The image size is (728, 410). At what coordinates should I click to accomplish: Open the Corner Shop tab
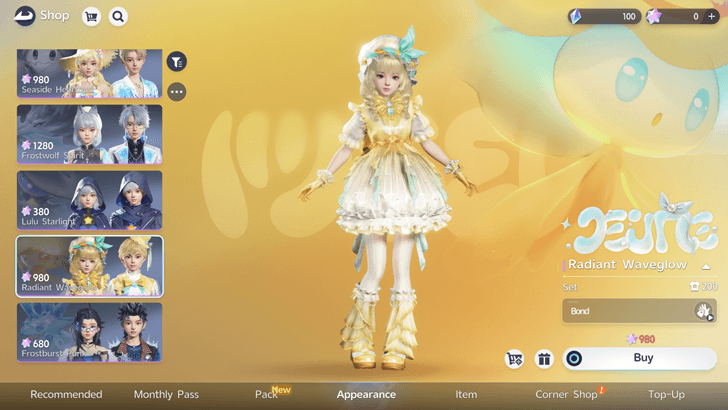coord(566,394)
